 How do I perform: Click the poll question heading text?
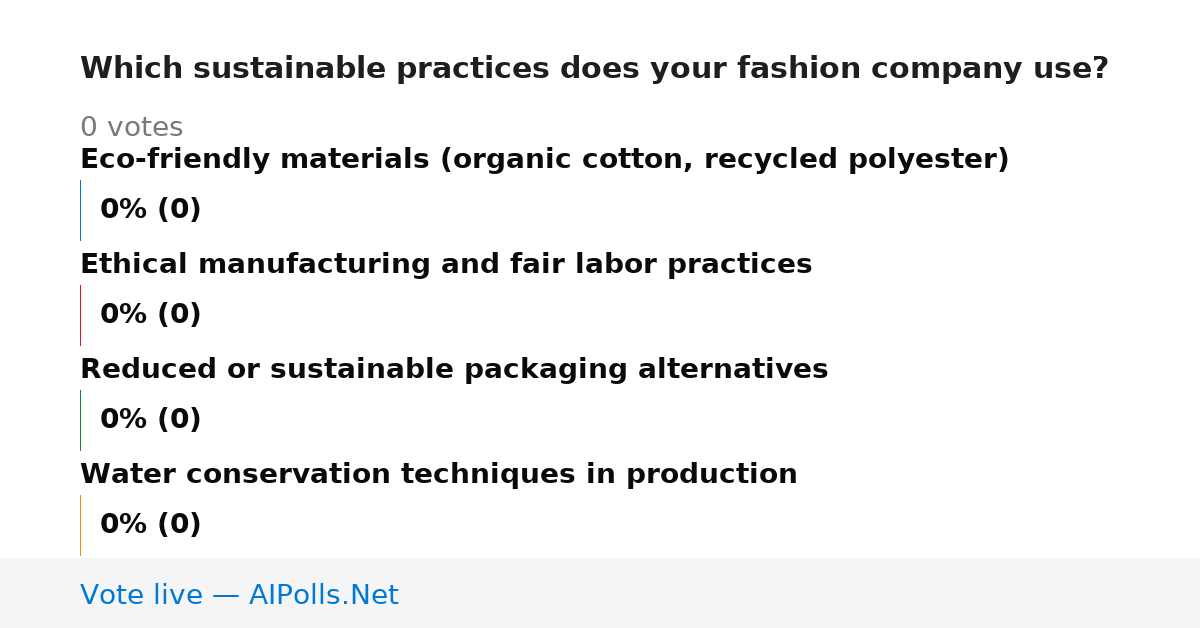click(594, 69)
